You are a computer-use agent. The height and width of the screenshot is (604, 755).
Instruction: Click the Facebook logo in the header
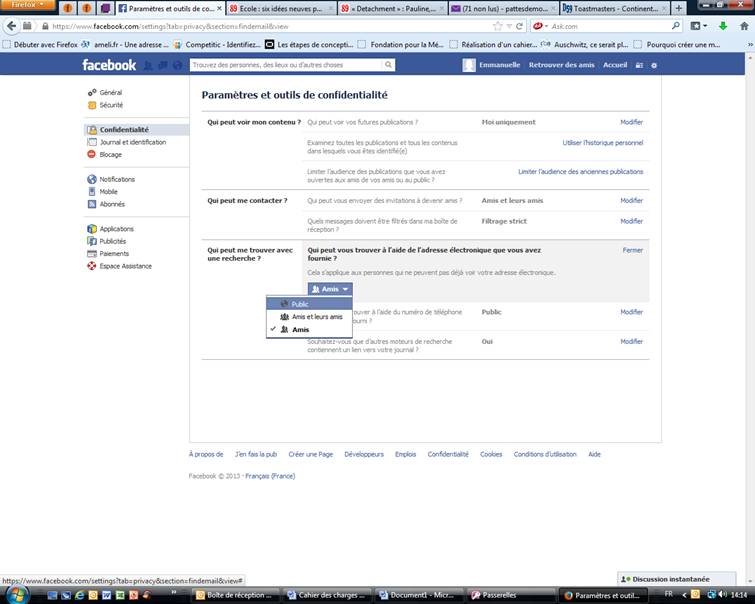tap(109, 65)
